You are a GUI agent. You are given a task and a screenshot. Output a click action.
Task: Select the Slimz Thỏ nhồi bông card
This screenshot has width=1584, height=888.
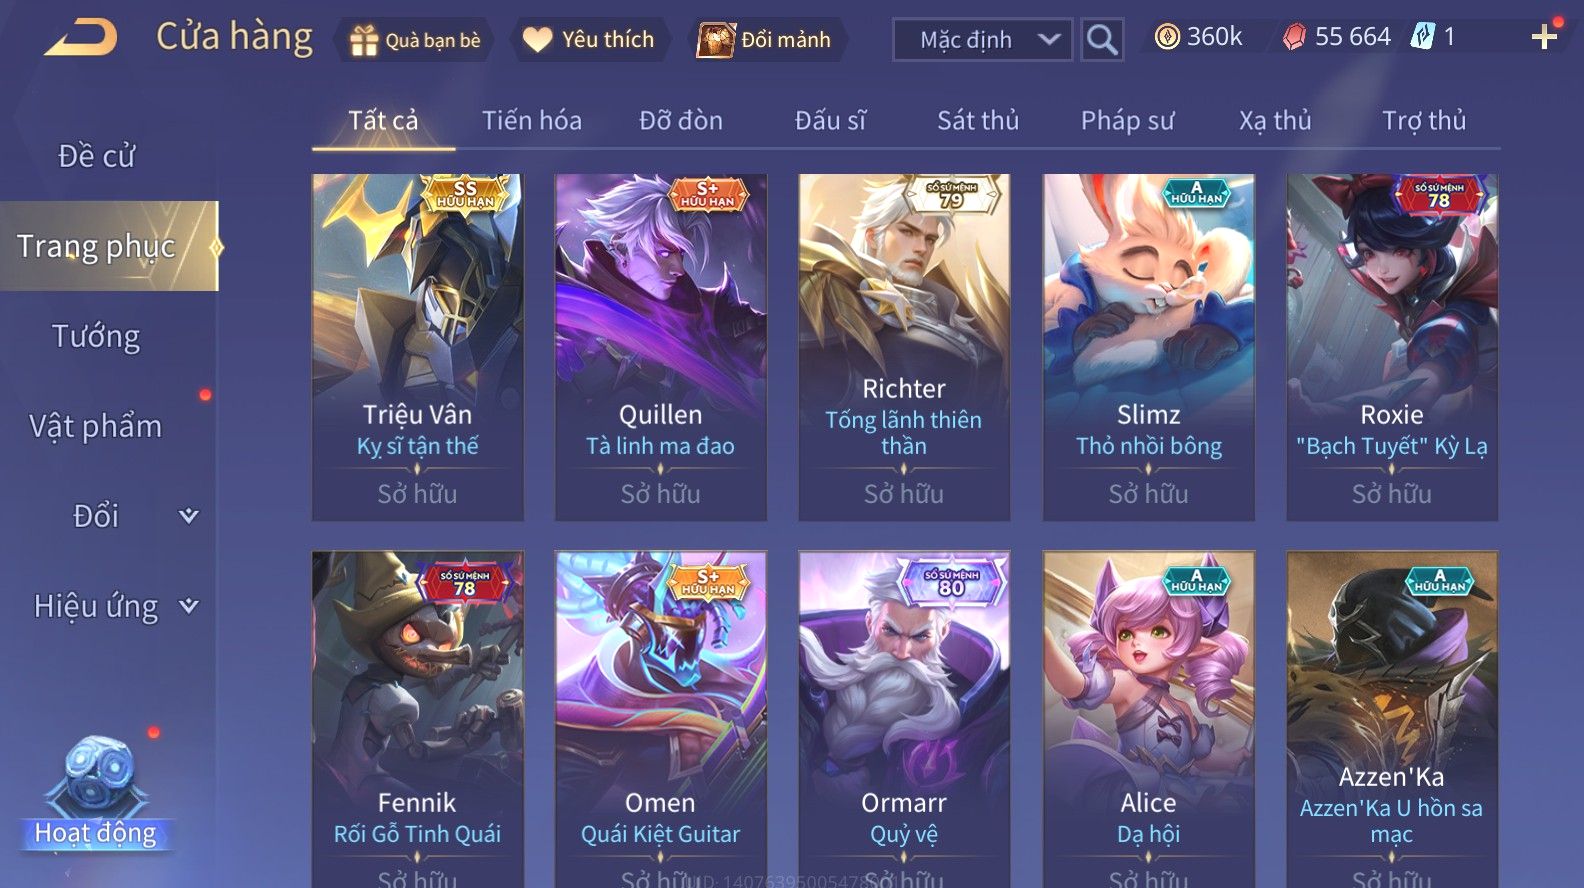pyautogui.click(x=1148, y=347)
